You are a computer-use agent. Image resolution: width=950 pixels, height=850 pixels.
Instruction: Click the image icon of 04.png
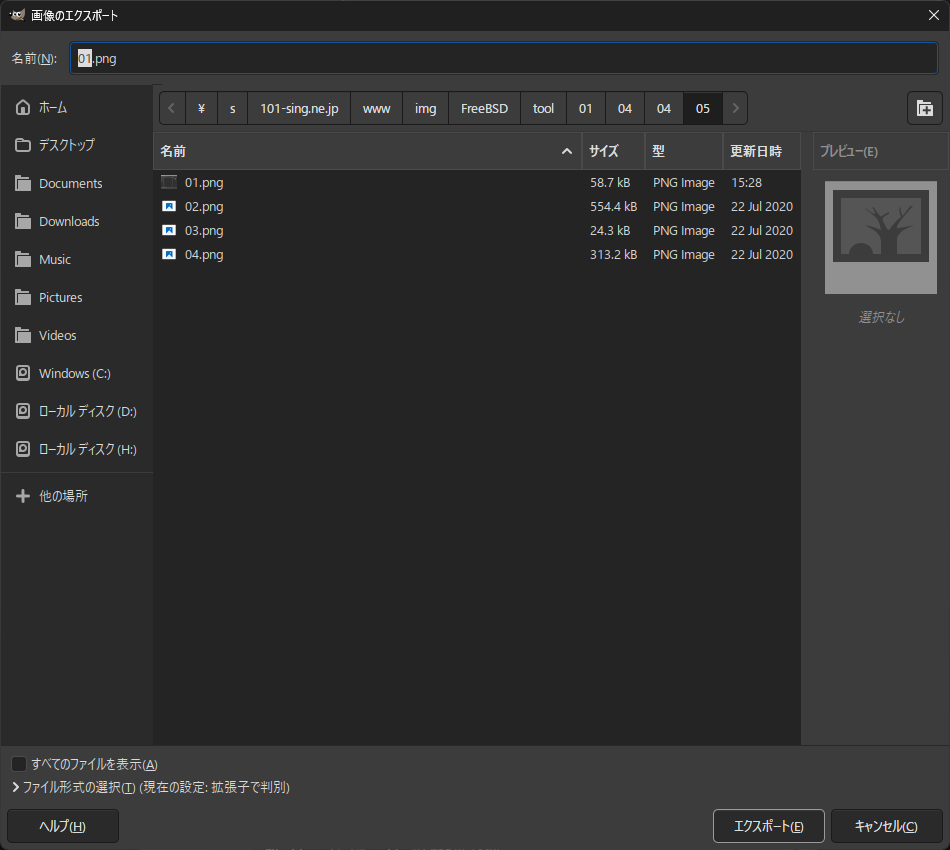pos(169,254)
